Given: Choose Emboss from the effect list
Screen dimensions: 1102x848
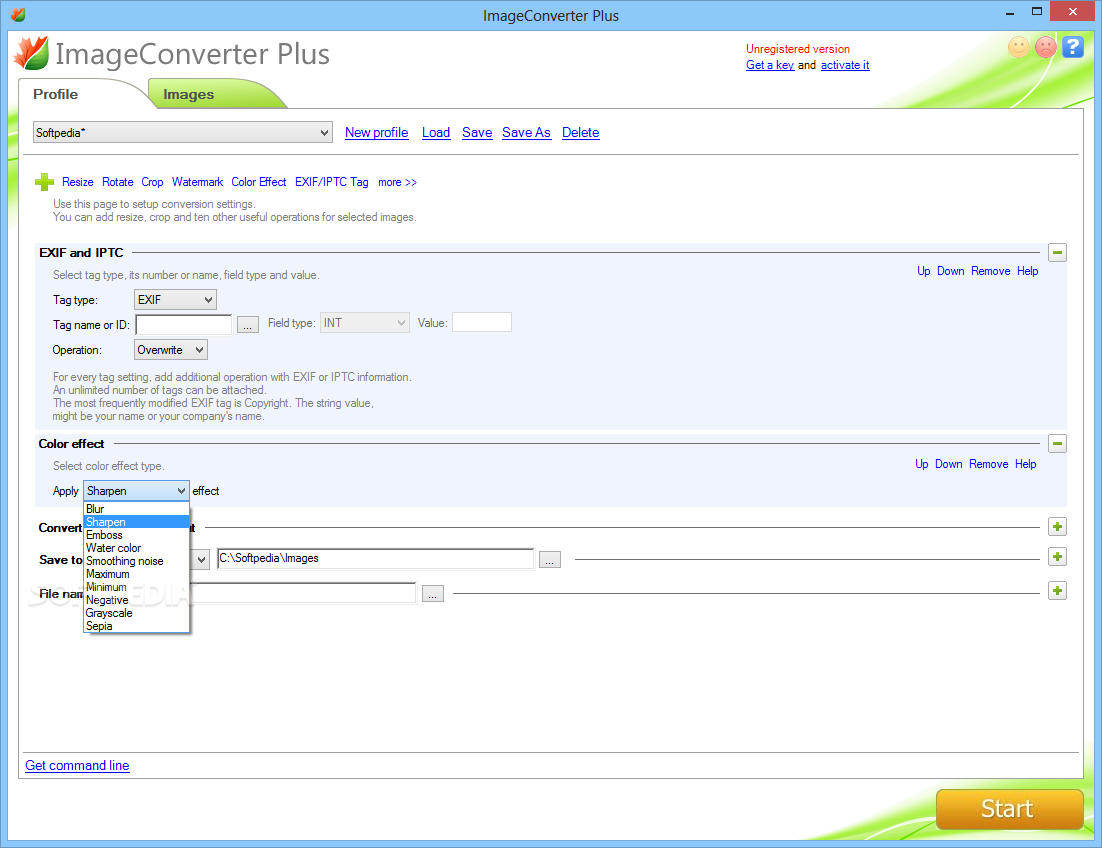Looking at the screenshot, I should [x=136, y=535].
